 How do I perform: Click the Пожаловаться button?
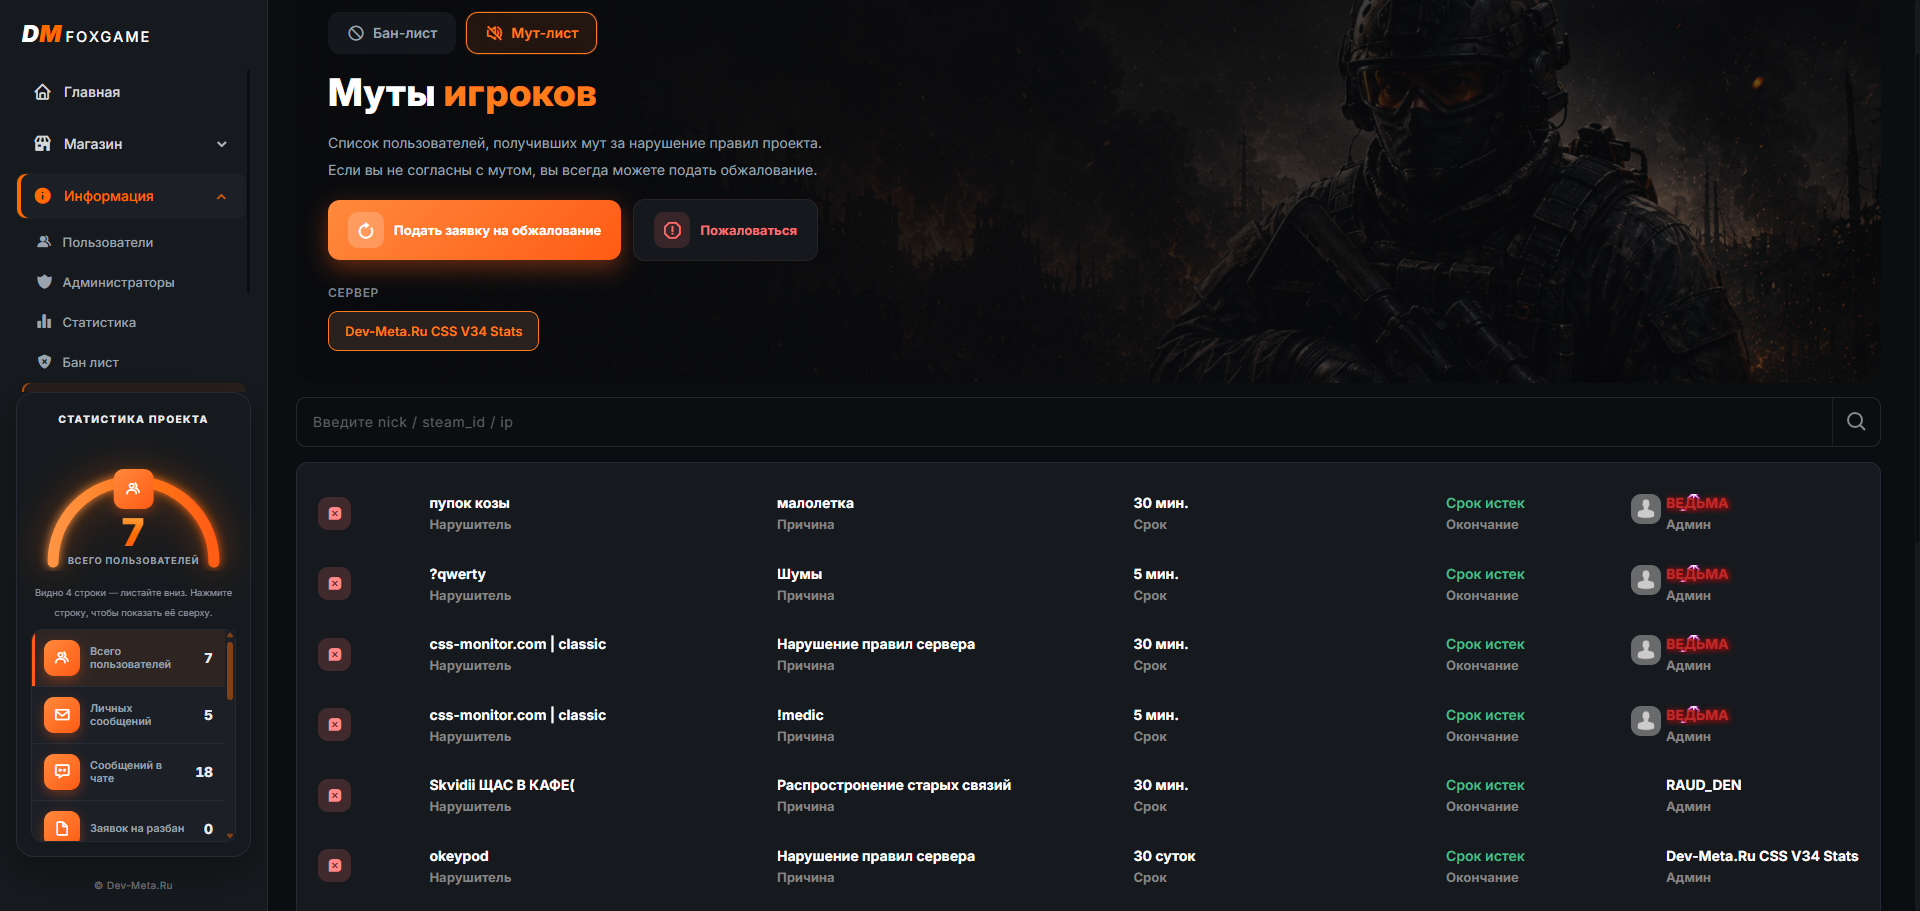pos(725,230)
